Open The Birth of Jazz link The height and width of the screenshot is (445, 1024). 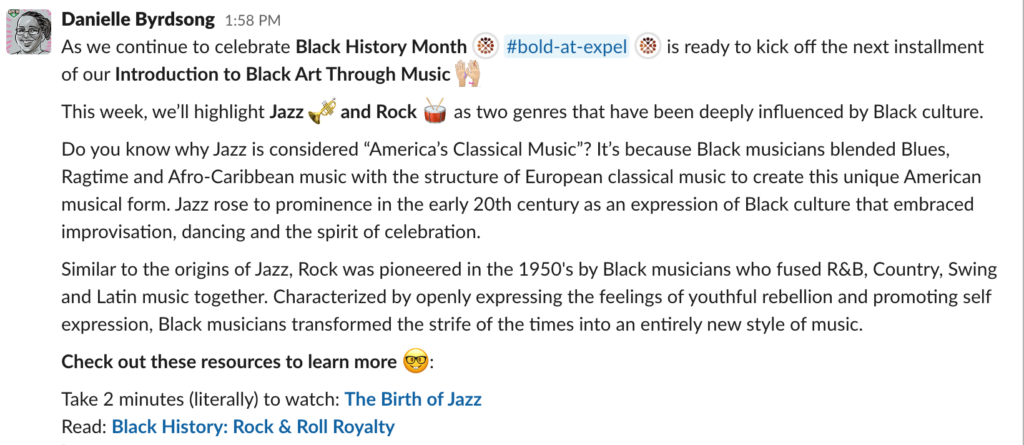coord(413,399)
